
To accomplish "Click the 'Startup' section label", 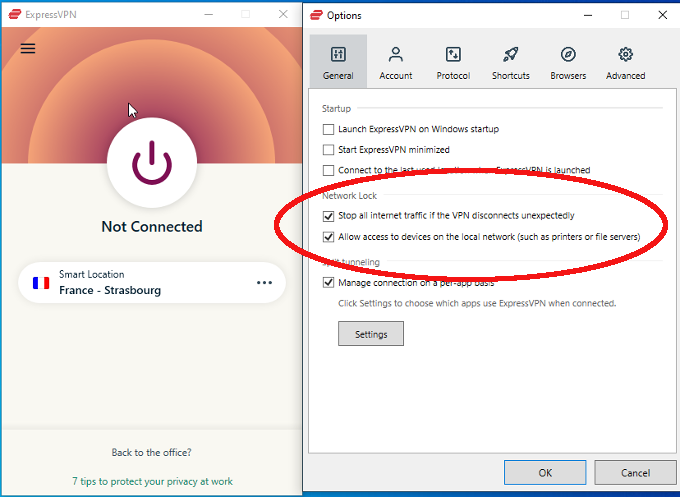I will click(336, 108).
